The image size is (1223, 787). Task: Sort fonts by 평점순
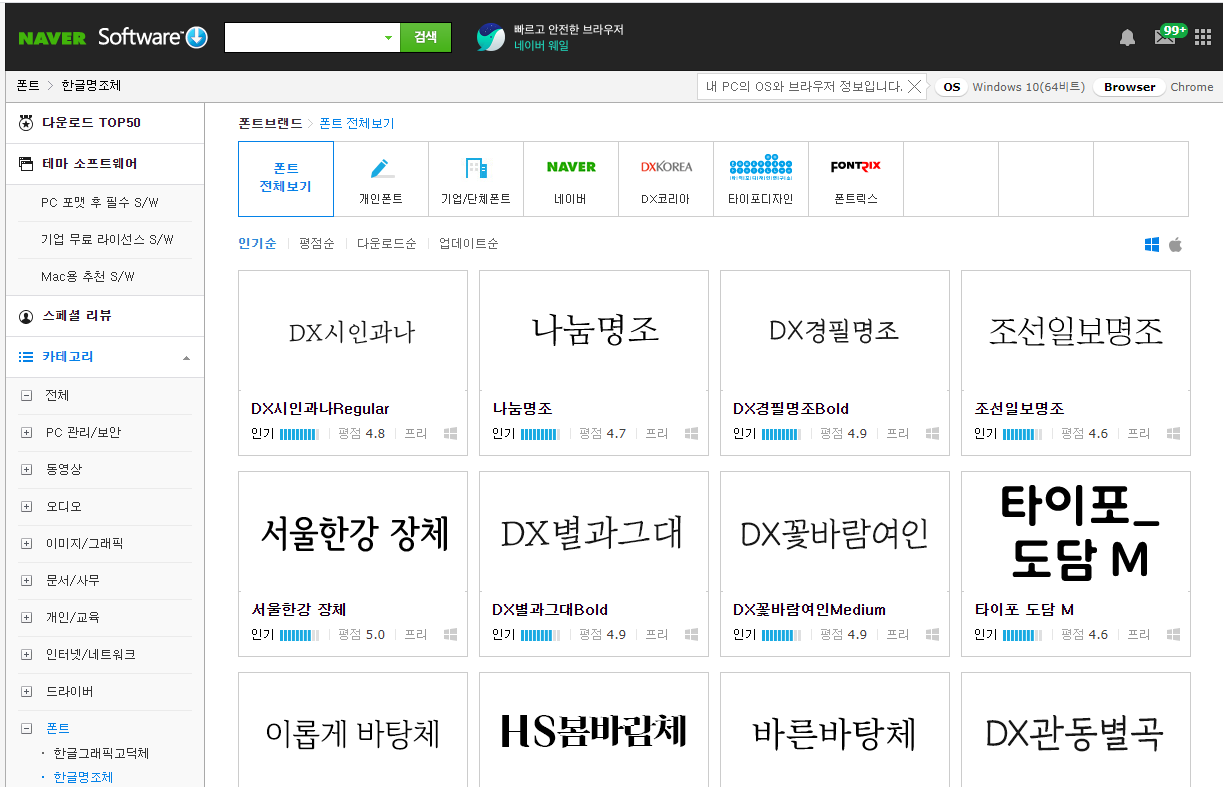click(317, 244)
